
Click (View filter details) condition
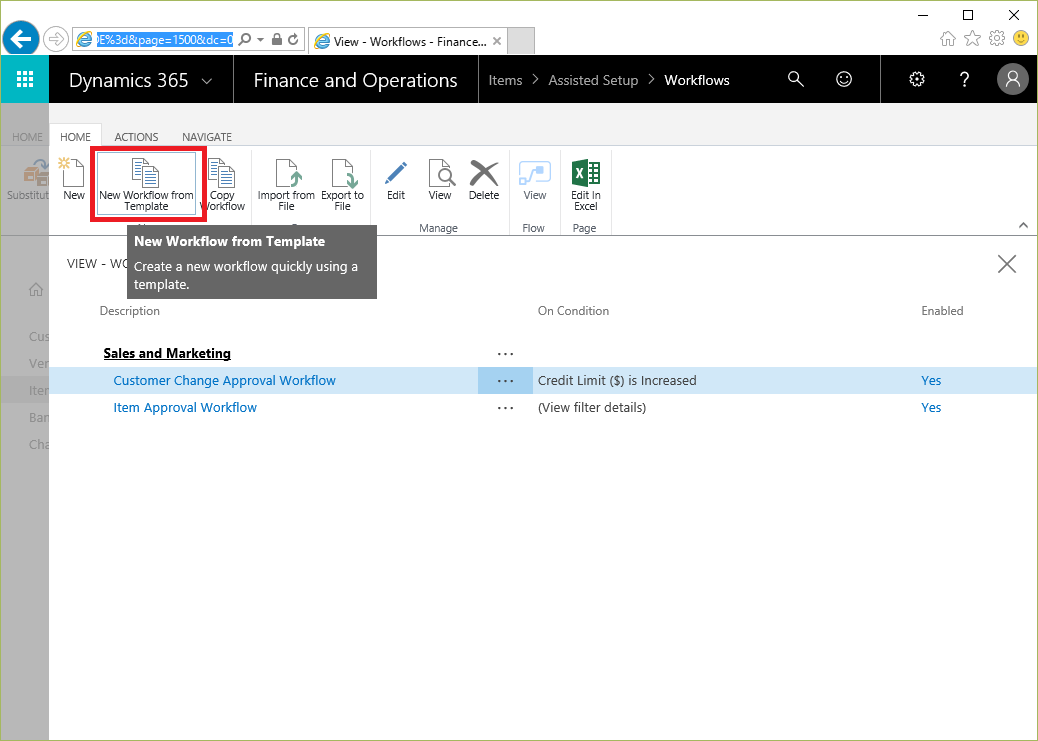(x=592, y=407)
